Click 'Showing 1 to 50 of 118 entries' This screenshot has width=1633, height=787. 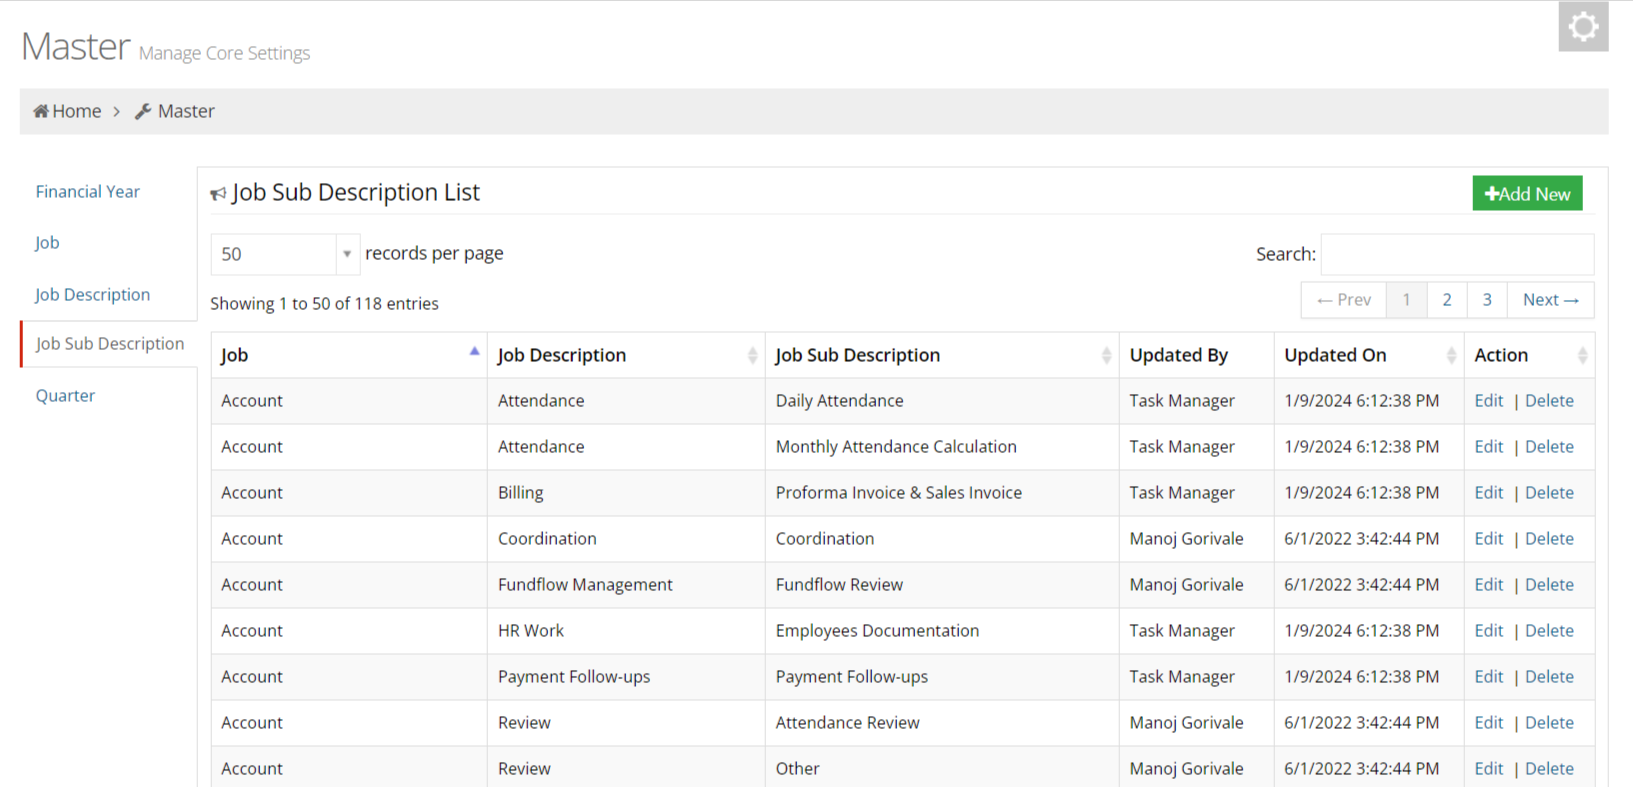coord(324,303)
